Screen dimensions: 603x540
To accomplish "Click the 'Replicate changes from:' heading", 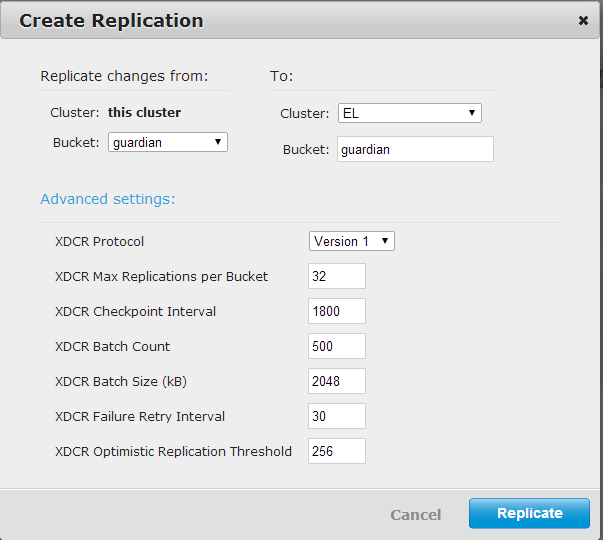I will click(124, 76).
